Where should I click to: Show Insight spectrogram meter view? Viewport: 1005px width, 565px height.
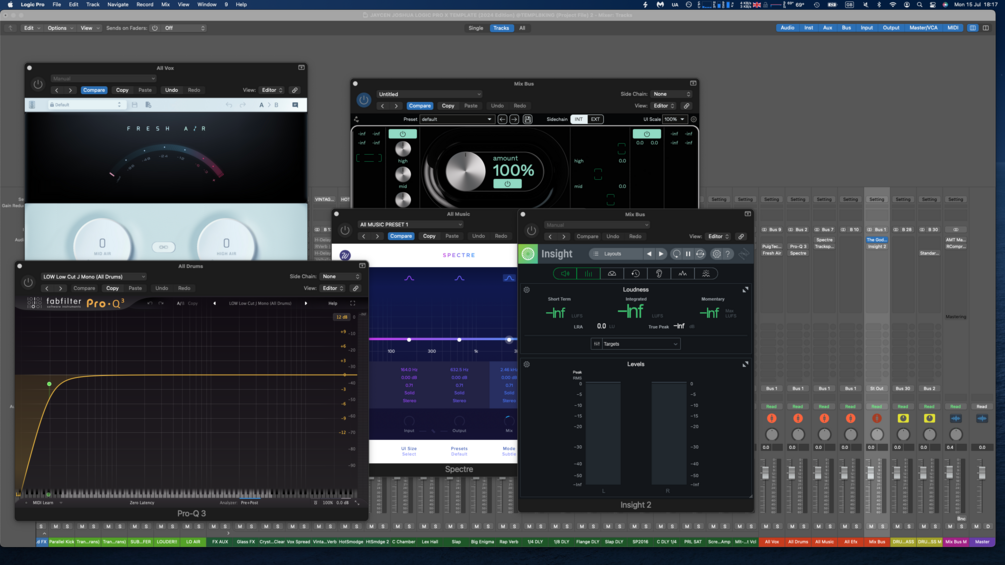click(x=706, y=274)
